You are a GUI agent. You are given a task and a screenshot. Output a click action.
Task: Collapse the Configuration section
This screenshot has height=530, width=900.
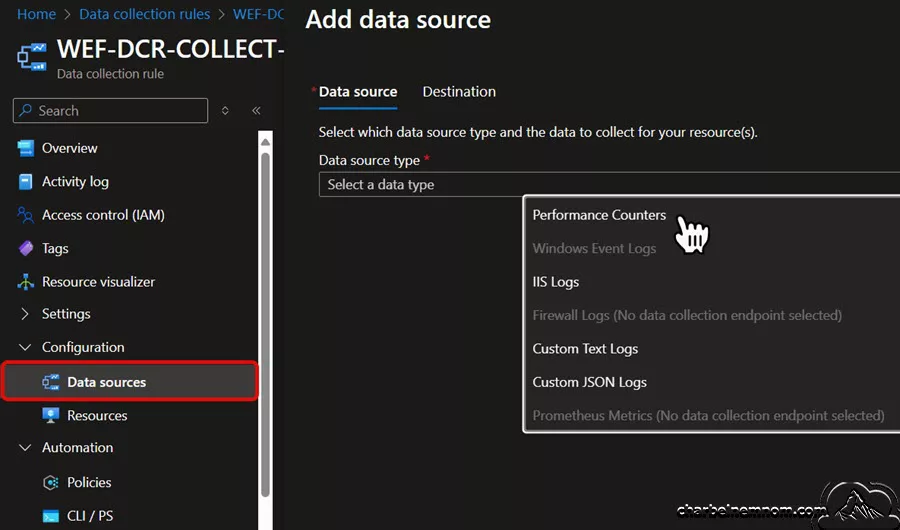click(x=25, y=347)
